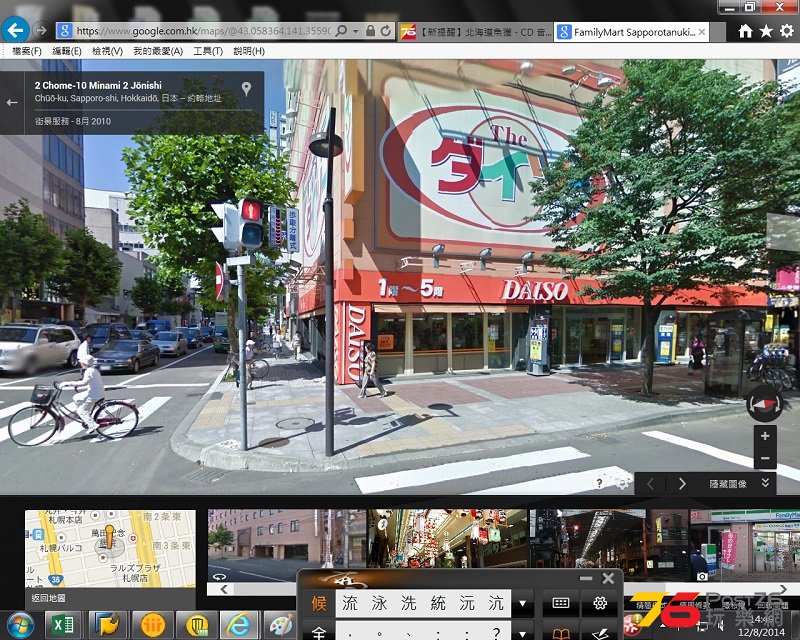
Task: Select candidate character 沆
Action: [x=496, y=603]
